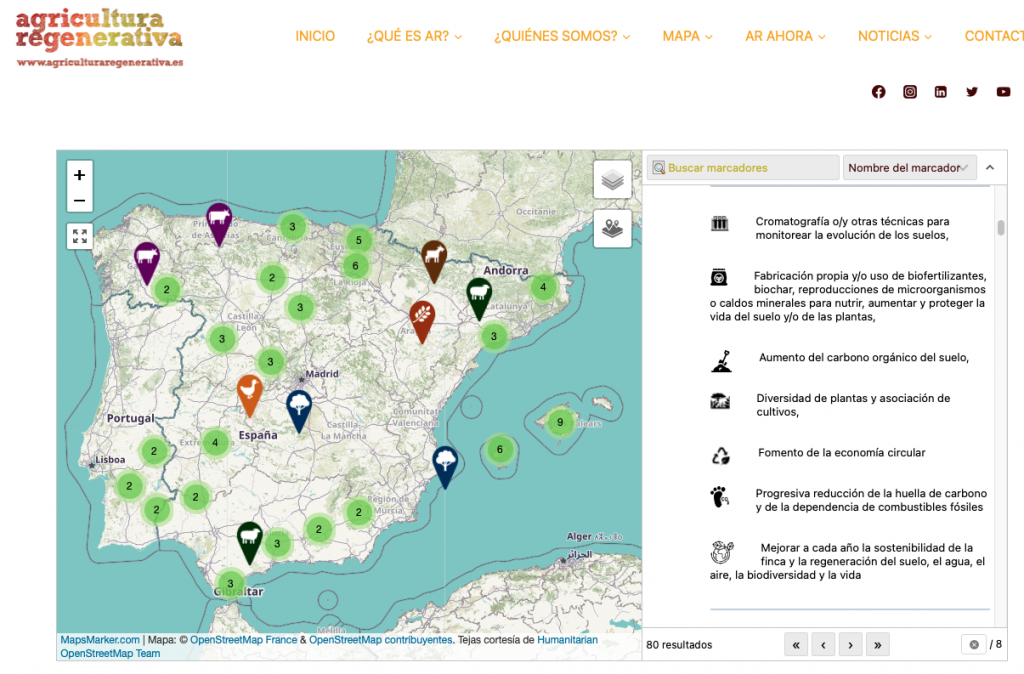Click the navy tree marker south of Madrid
The width and height of the screenshot is (1024, 674).
tap(299, 410)
